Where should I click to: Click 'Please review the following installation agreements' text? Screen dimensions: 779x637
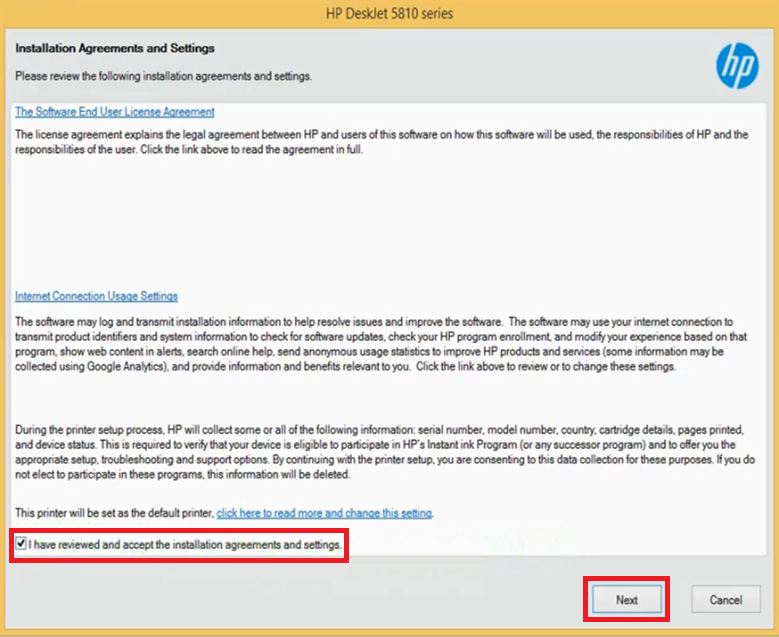pyautogui.click(x=163, y=76)
